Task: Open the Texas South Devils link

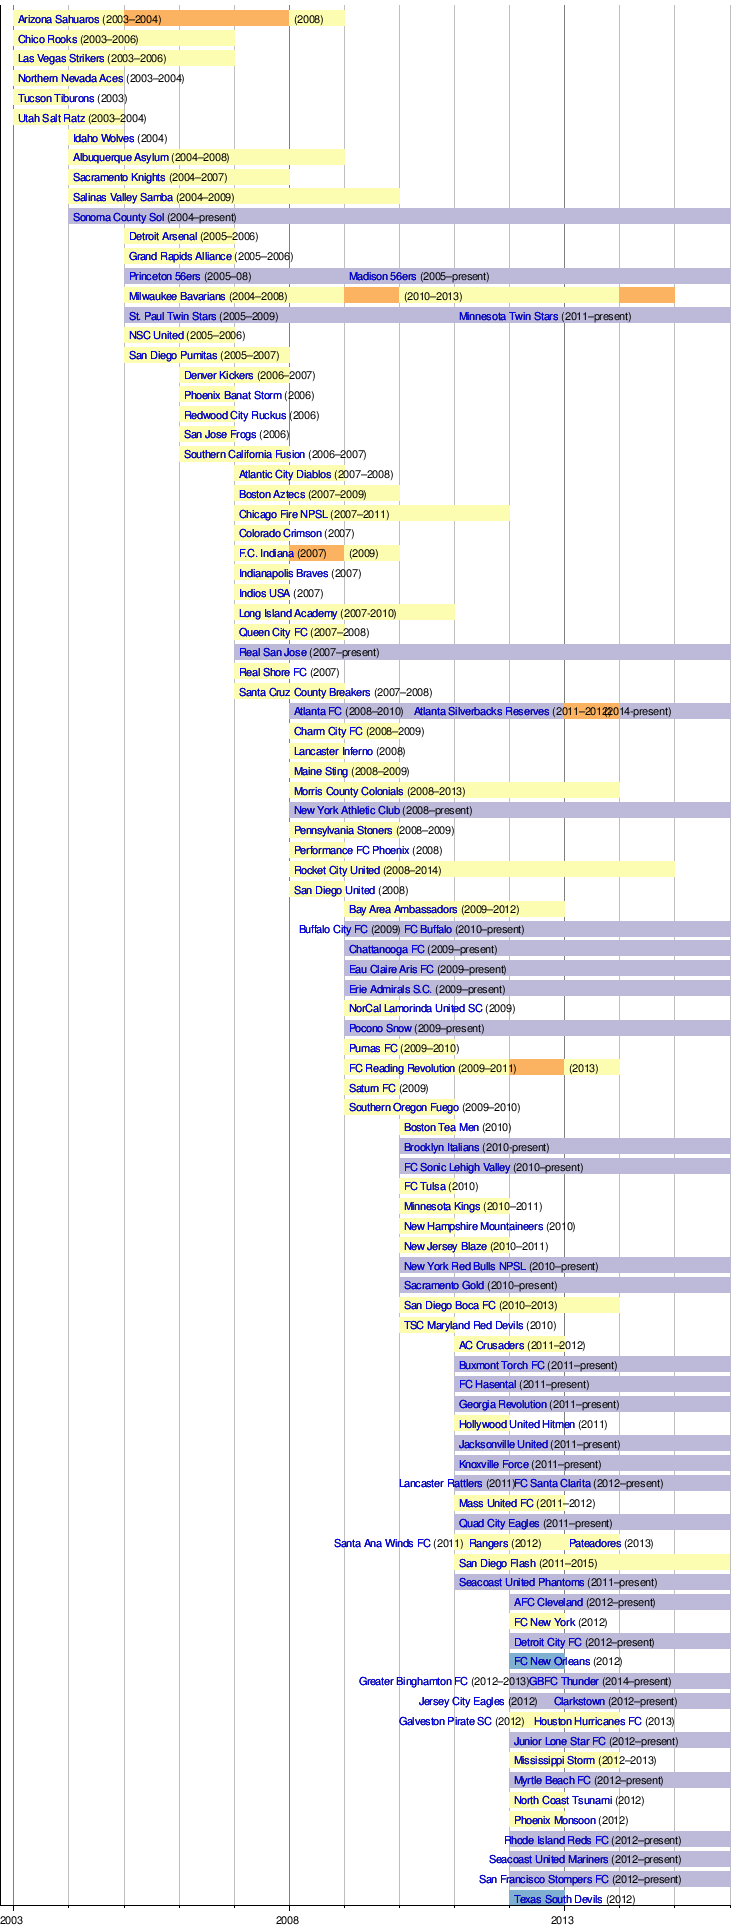Action: [557, 1899]
